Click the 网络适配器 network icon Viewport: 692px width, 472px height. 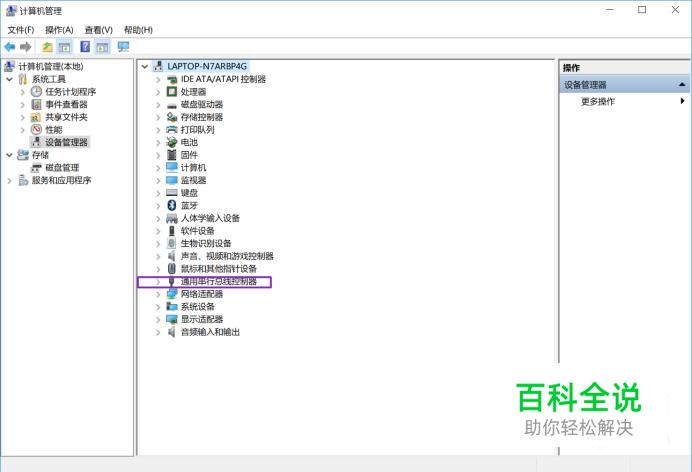[172, 294]
